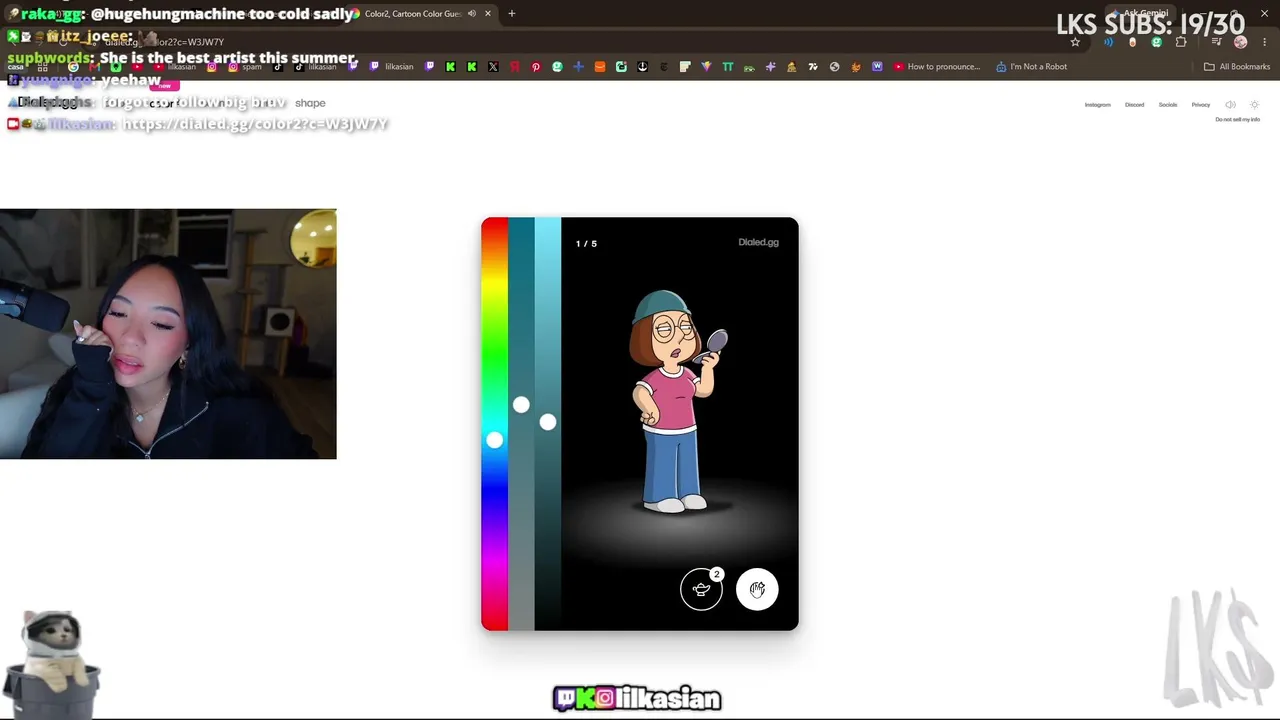This screenshot has width=1280, height=720.
Task: Open the All Bookmarks folder
Action: (x=1237, y=67)
